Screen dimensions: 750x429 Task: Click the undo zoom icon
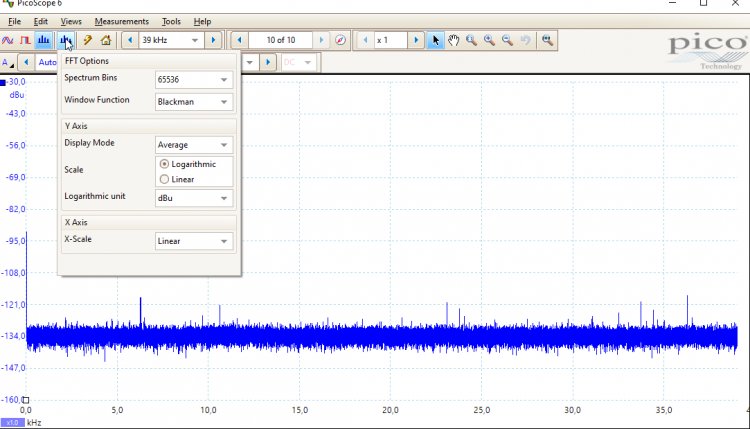525,40
